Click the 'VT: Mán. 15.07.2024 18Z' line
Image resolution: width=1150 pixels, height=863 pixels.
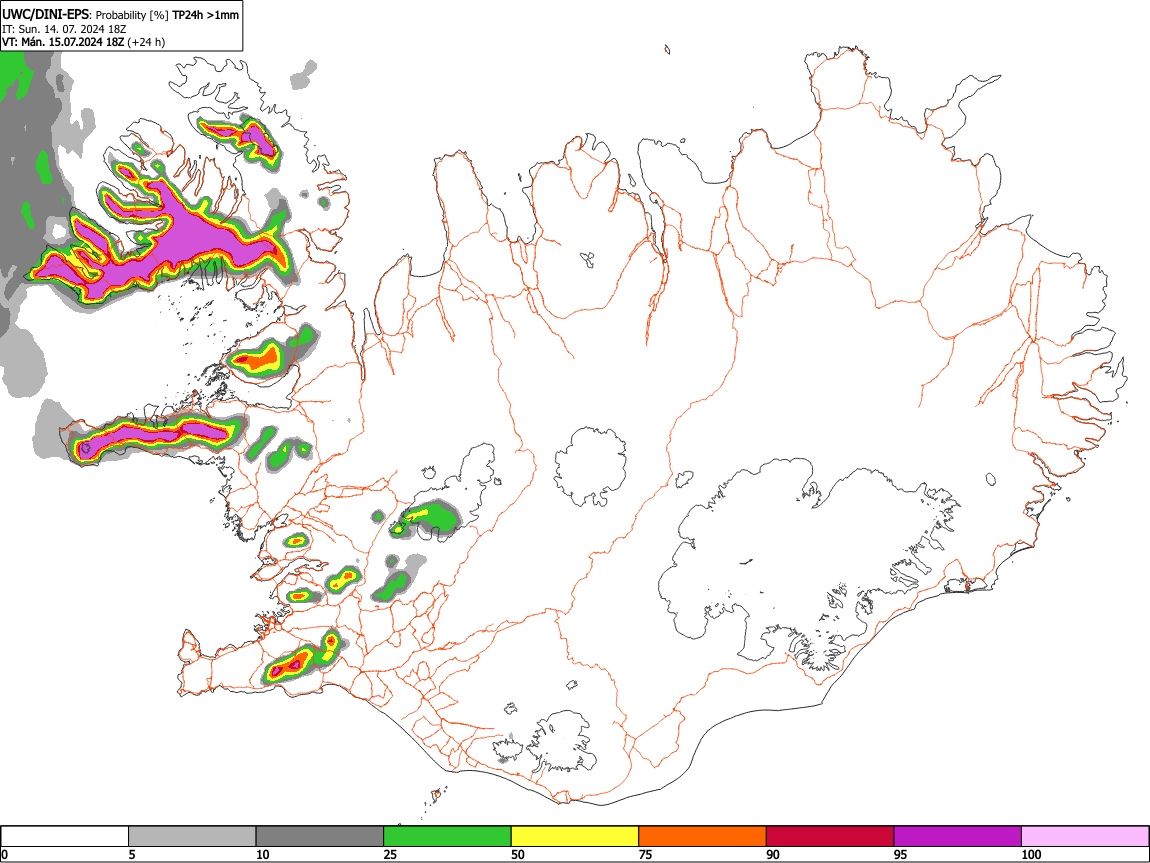coord(63,42)
